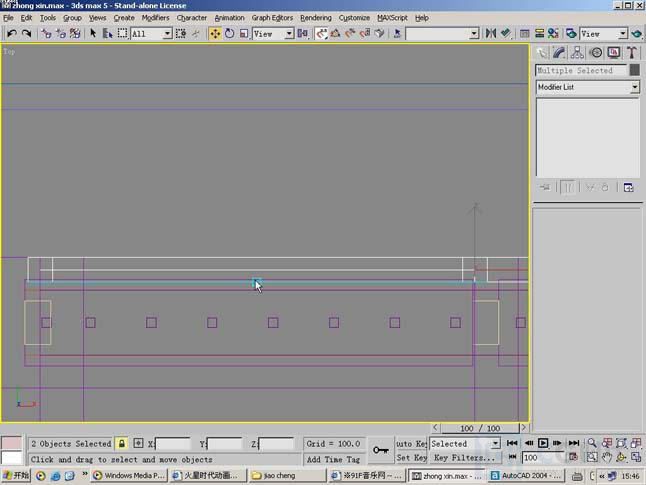Toggle Window/Crossing selection mode
This screenshot has width=646, height=485.
click(x=181, y=33)
